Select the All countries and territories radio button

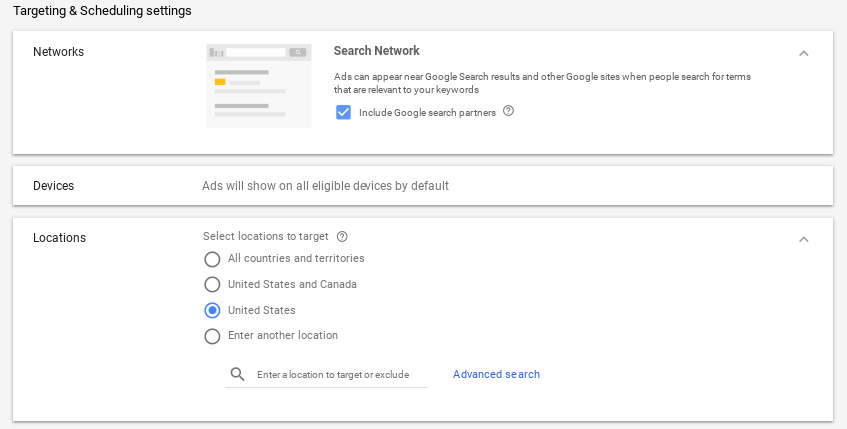pos(212,259)
